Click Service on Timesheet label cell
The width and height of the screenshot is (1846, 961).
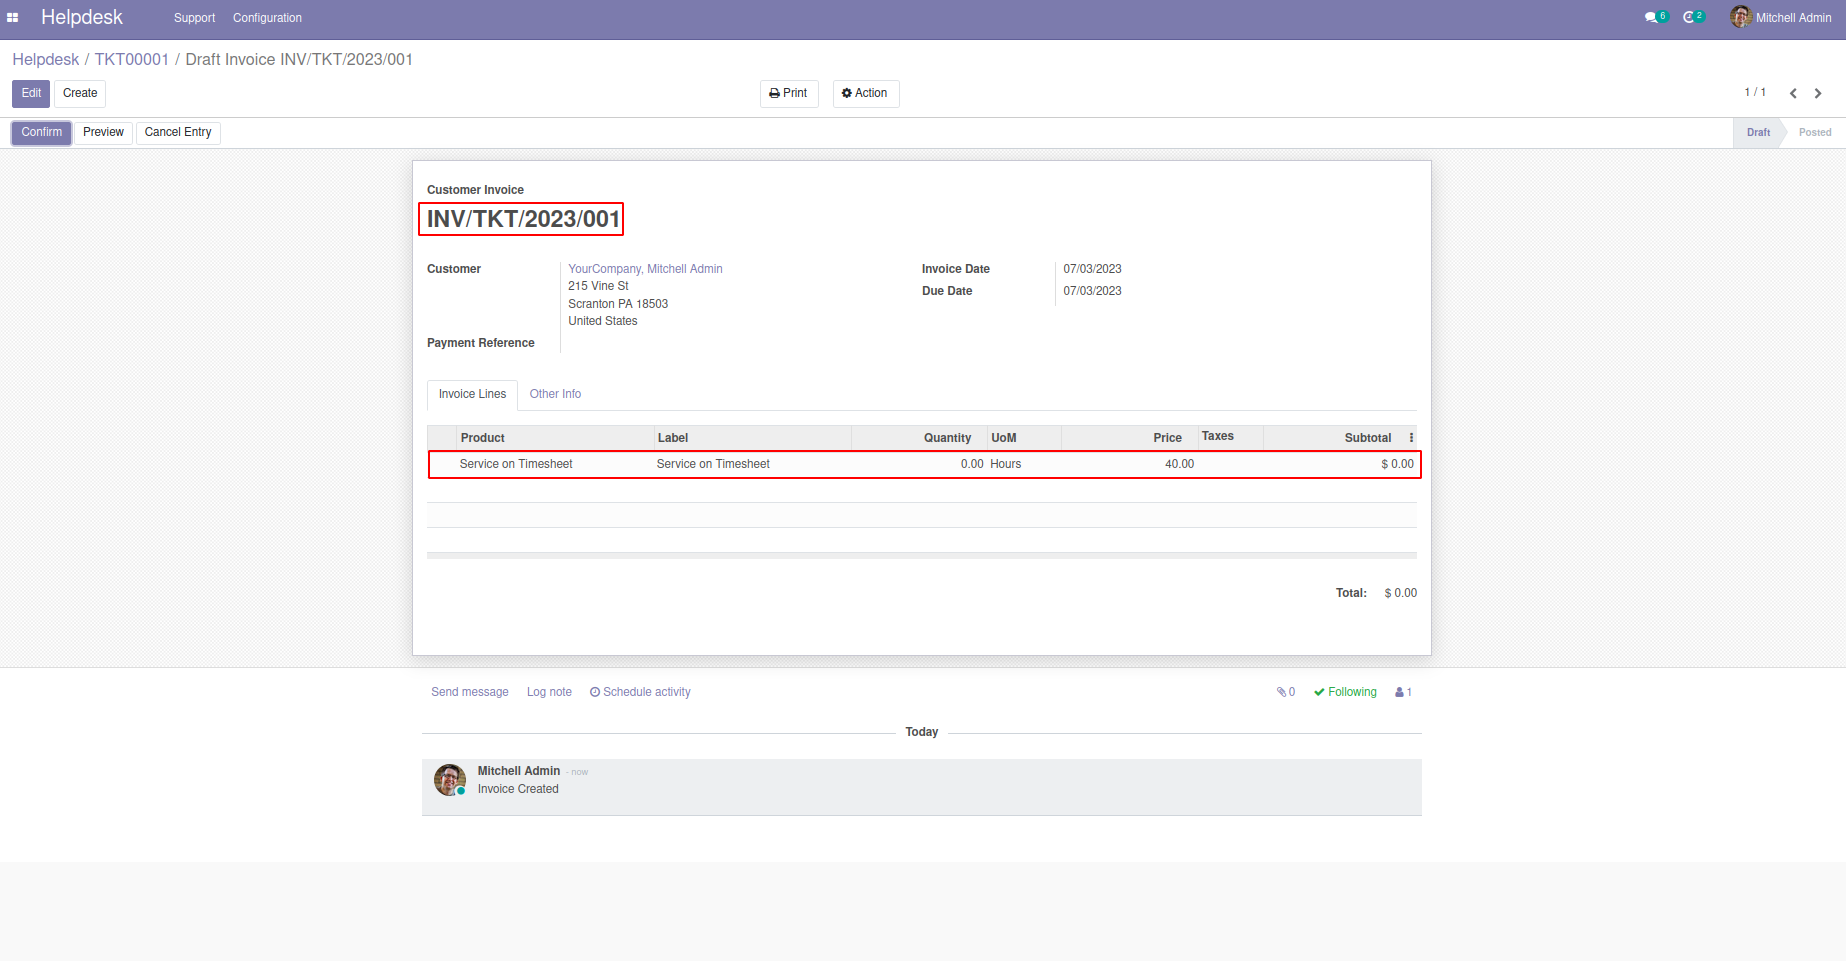click(x=752, y=464)
